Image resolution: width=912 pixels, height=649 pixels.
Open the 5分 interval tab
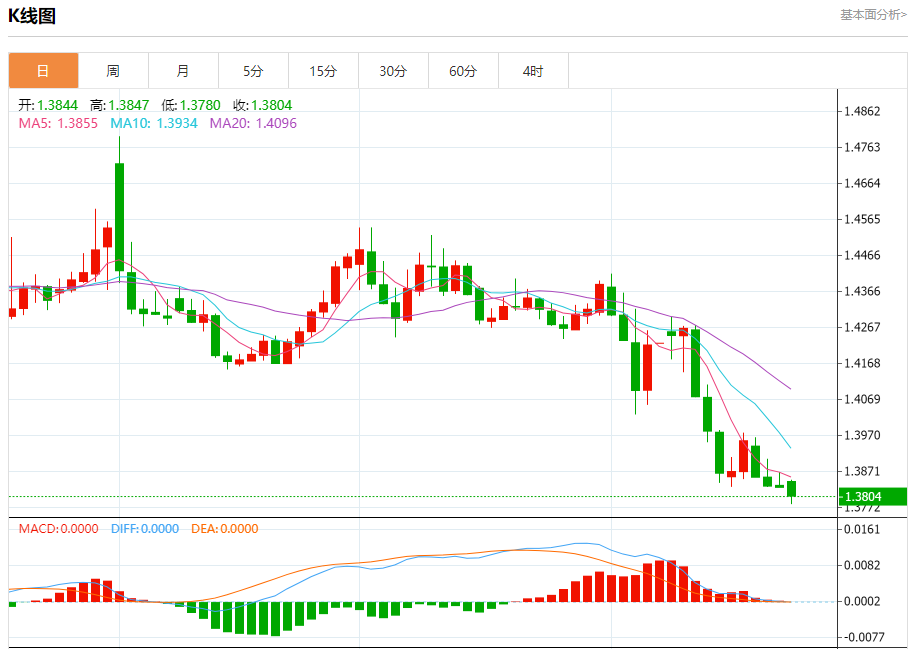253,71
